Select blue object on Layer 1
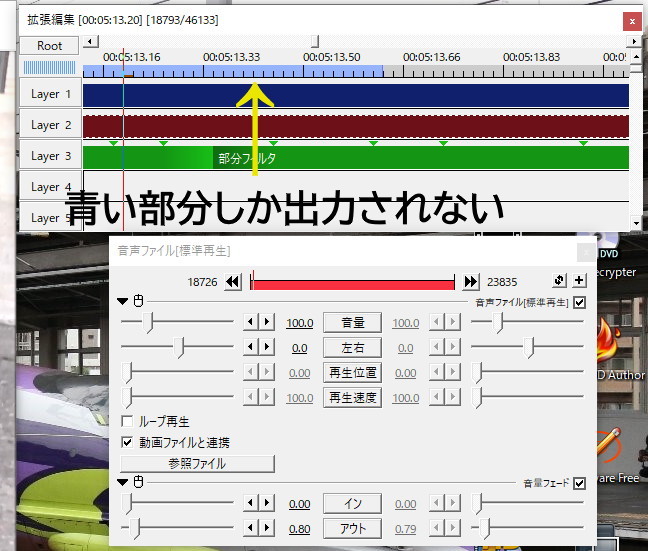Image resolution: width=648 pixels, height=551 pixels. (x=356, y=95)
